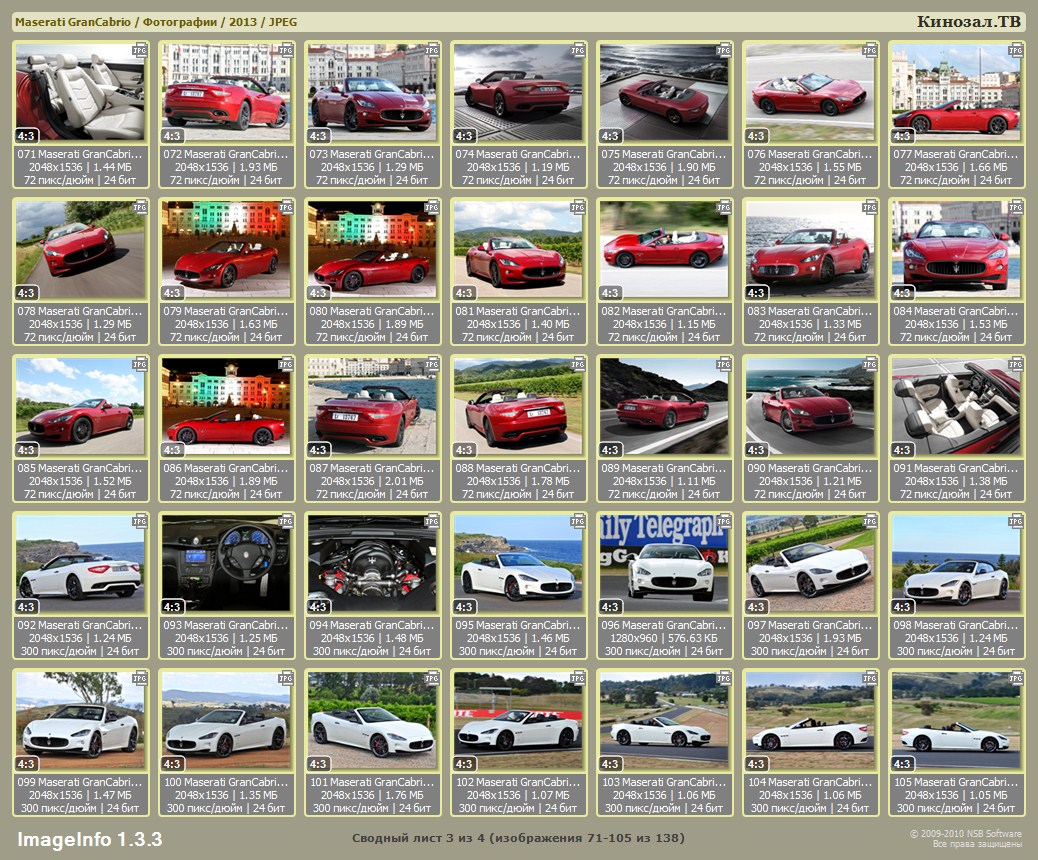
Task: Click the ImageInfo 1.3.3 label
Action: (x=89, y=838)
